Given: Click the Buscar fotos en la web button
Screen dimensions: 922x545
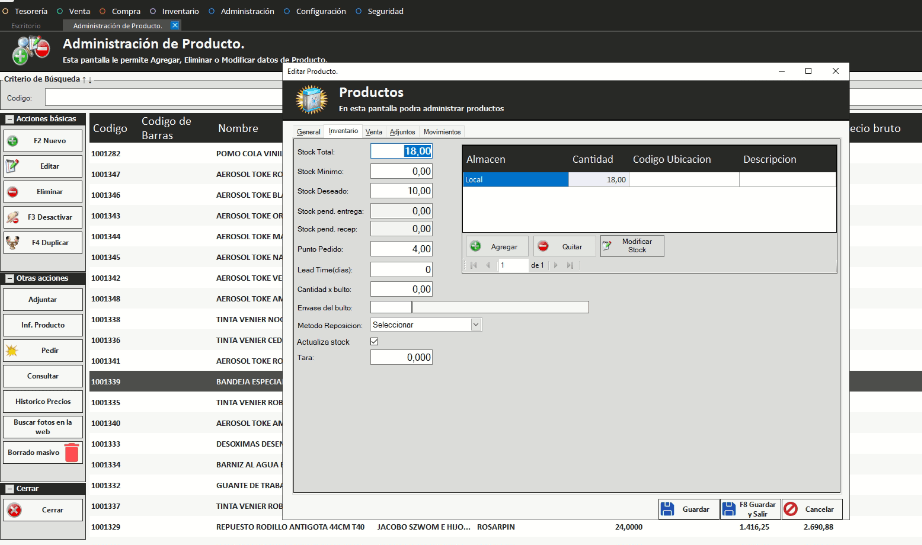Looking at the screenshot, I should point(42,427).
